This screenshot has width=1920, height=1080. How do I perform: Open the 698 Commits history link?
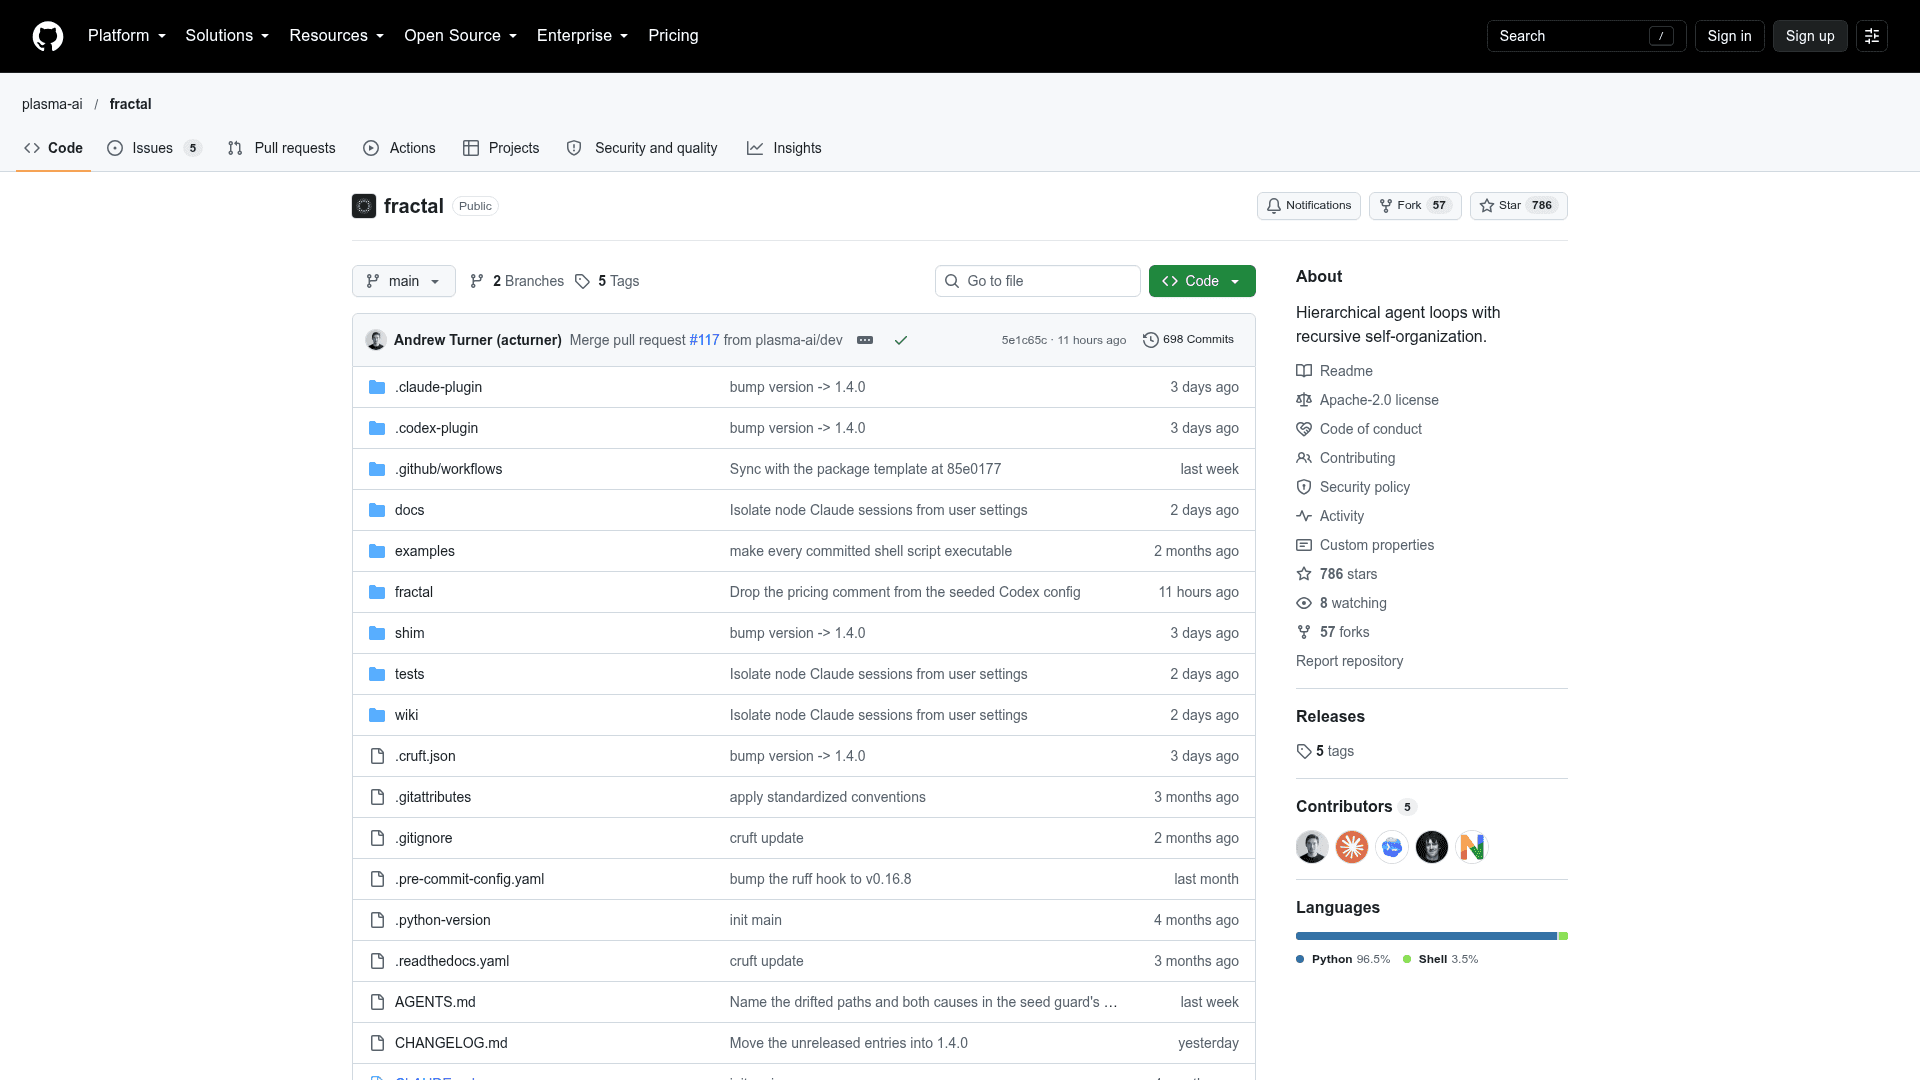[1189, 340]
